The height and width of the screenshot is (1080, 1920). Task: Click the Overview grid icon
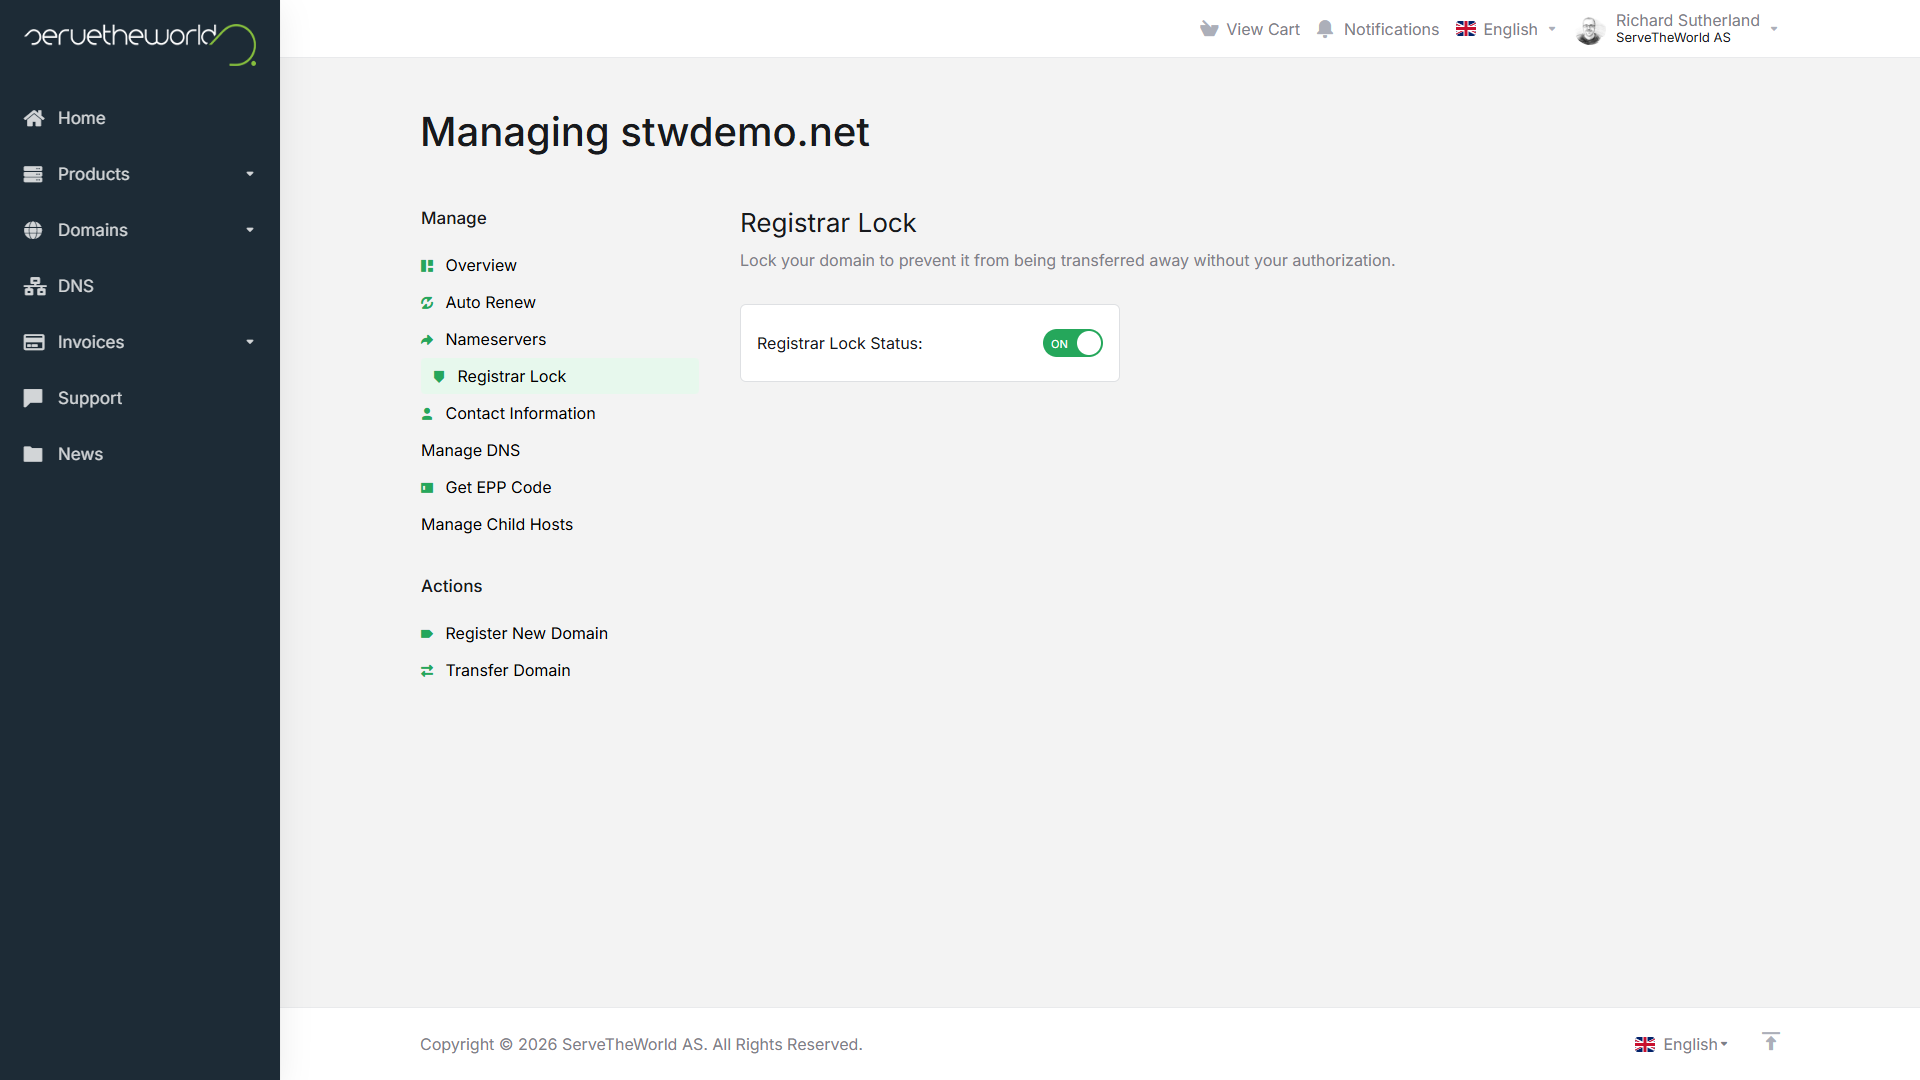point(427,266)
